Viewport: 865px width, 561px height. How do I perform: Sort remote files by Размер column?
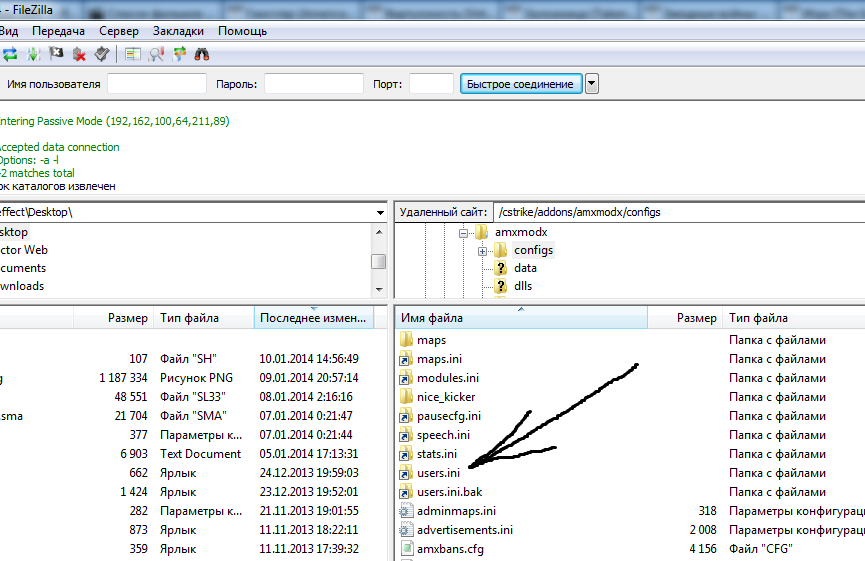(x=685, y=318)
